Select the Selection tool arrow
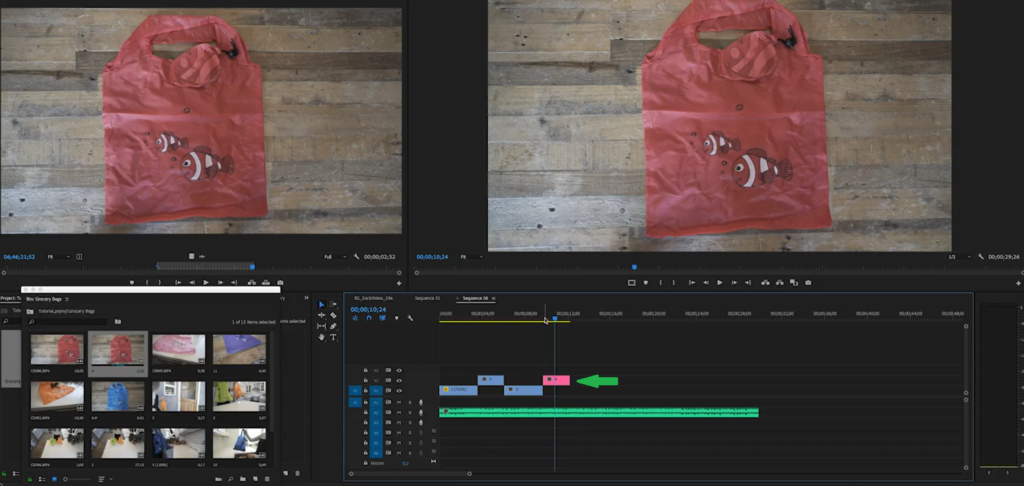 321,304
